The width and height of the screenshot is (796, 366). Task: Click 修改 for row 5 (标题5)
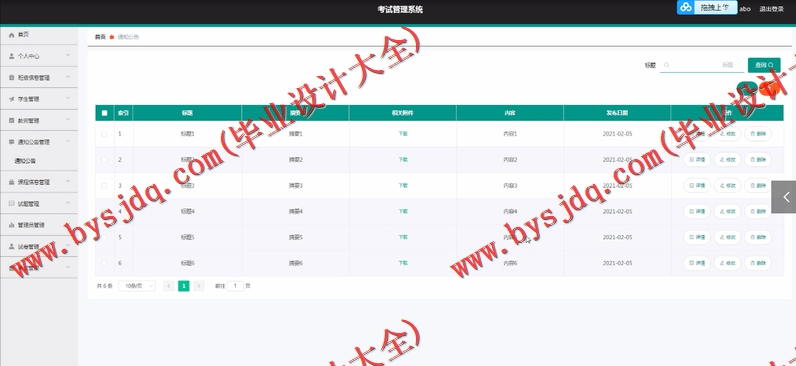click(x=727, y=237)
